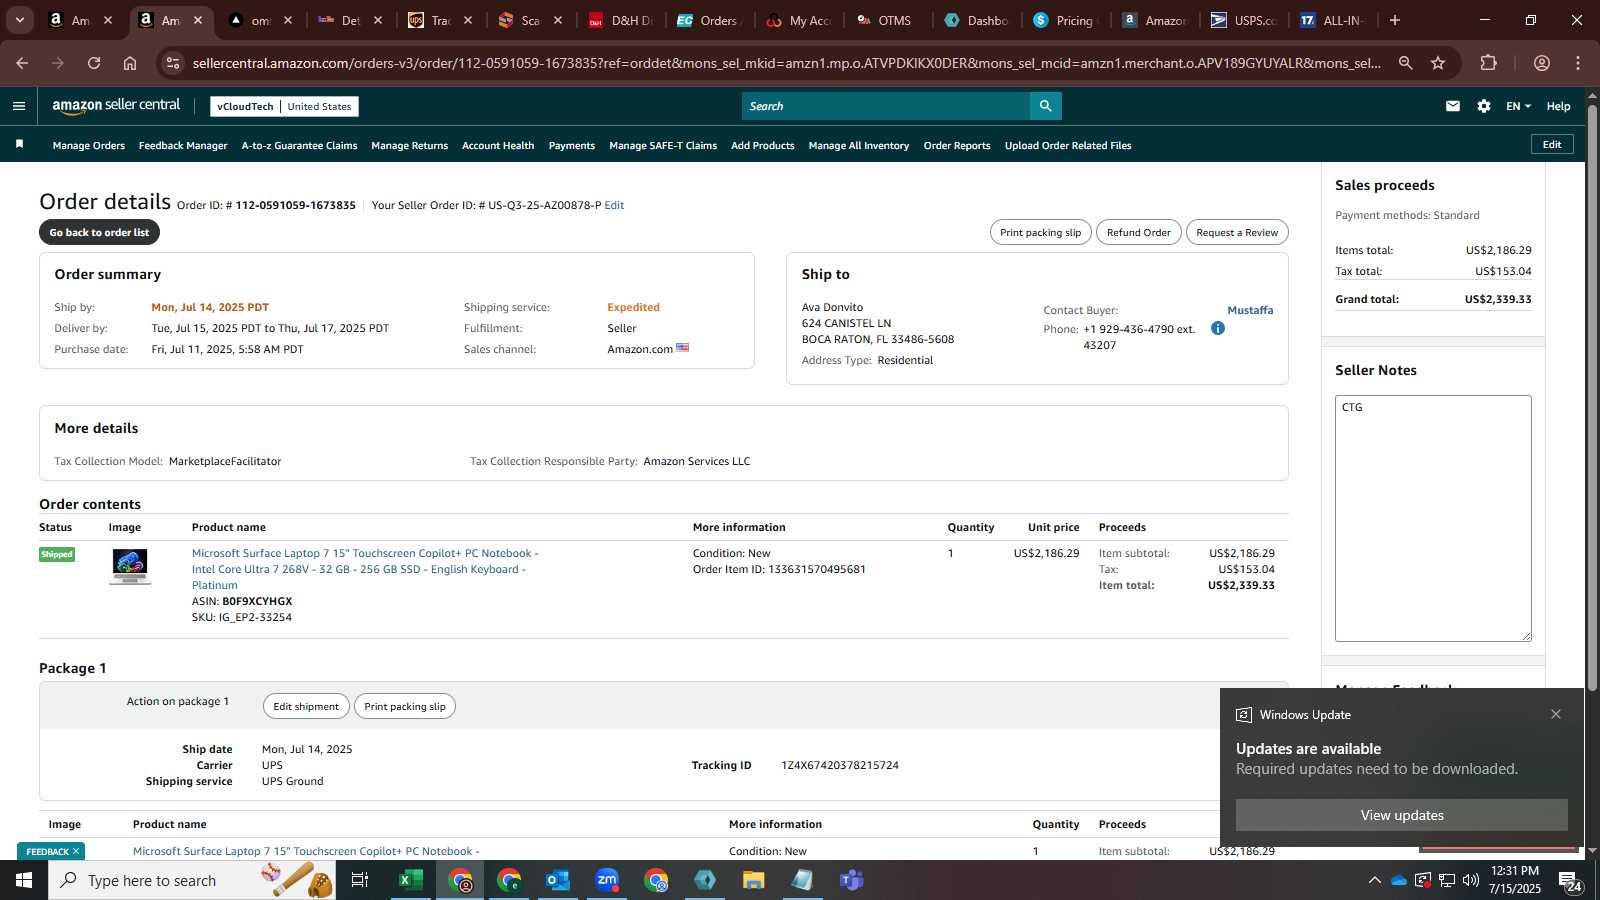
Task: Click the Windows Start button
Action: [24, 880]
